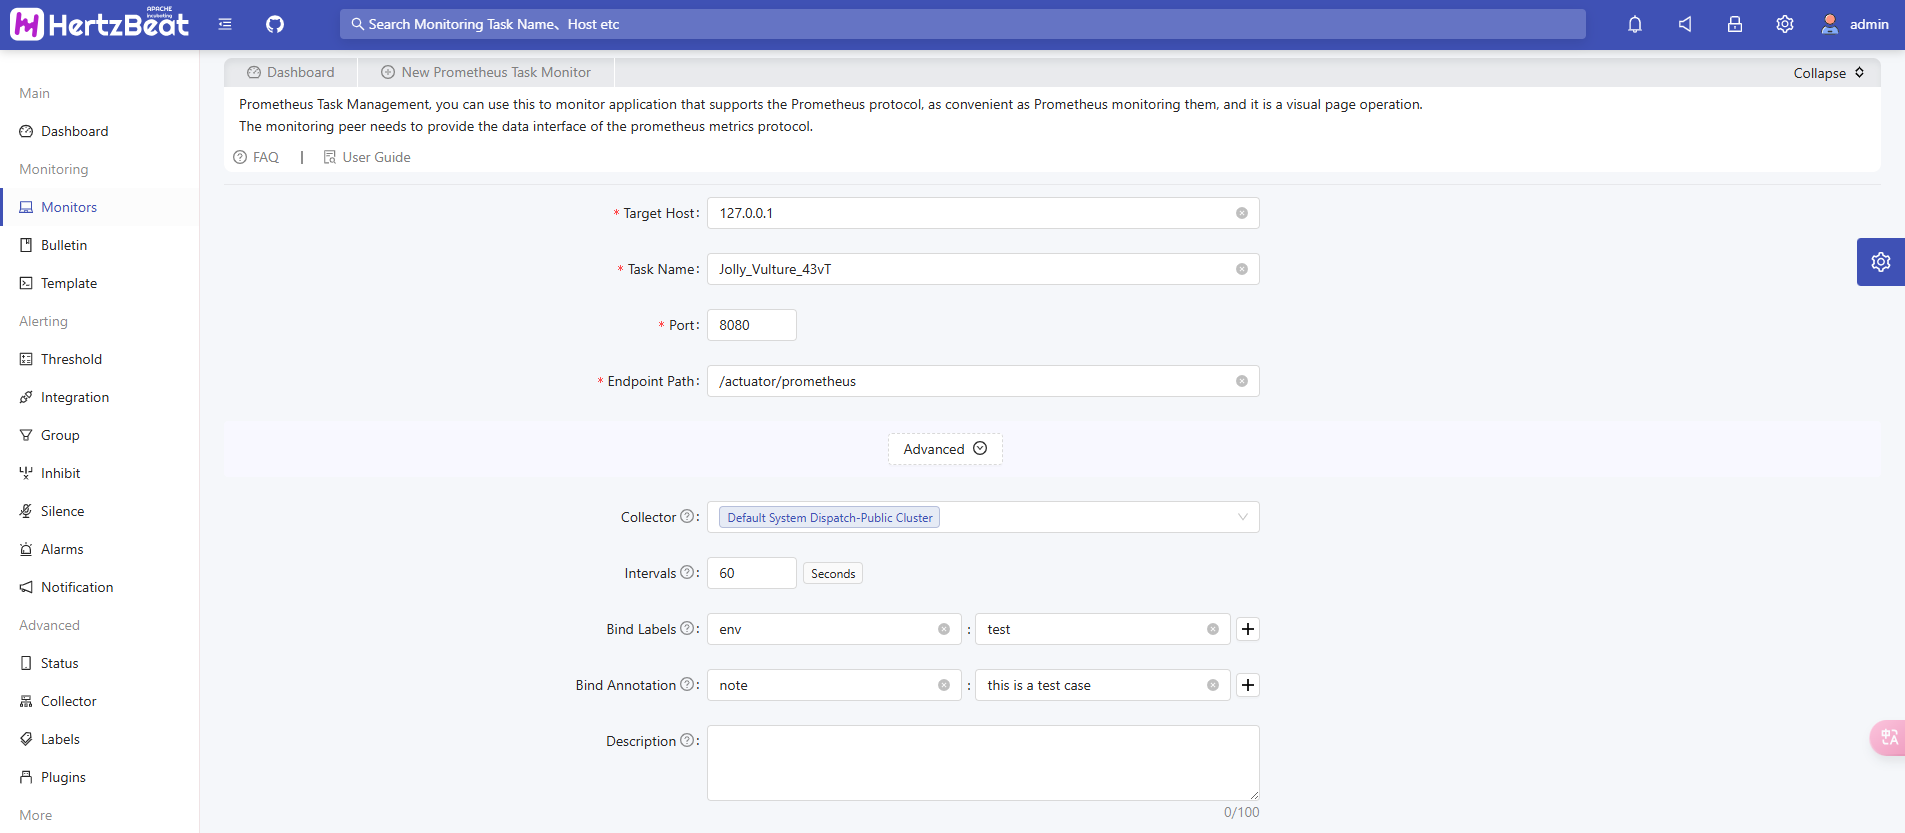Toggle the sidebar menu fold icon

pyautogui.click(x=225, y=24)
